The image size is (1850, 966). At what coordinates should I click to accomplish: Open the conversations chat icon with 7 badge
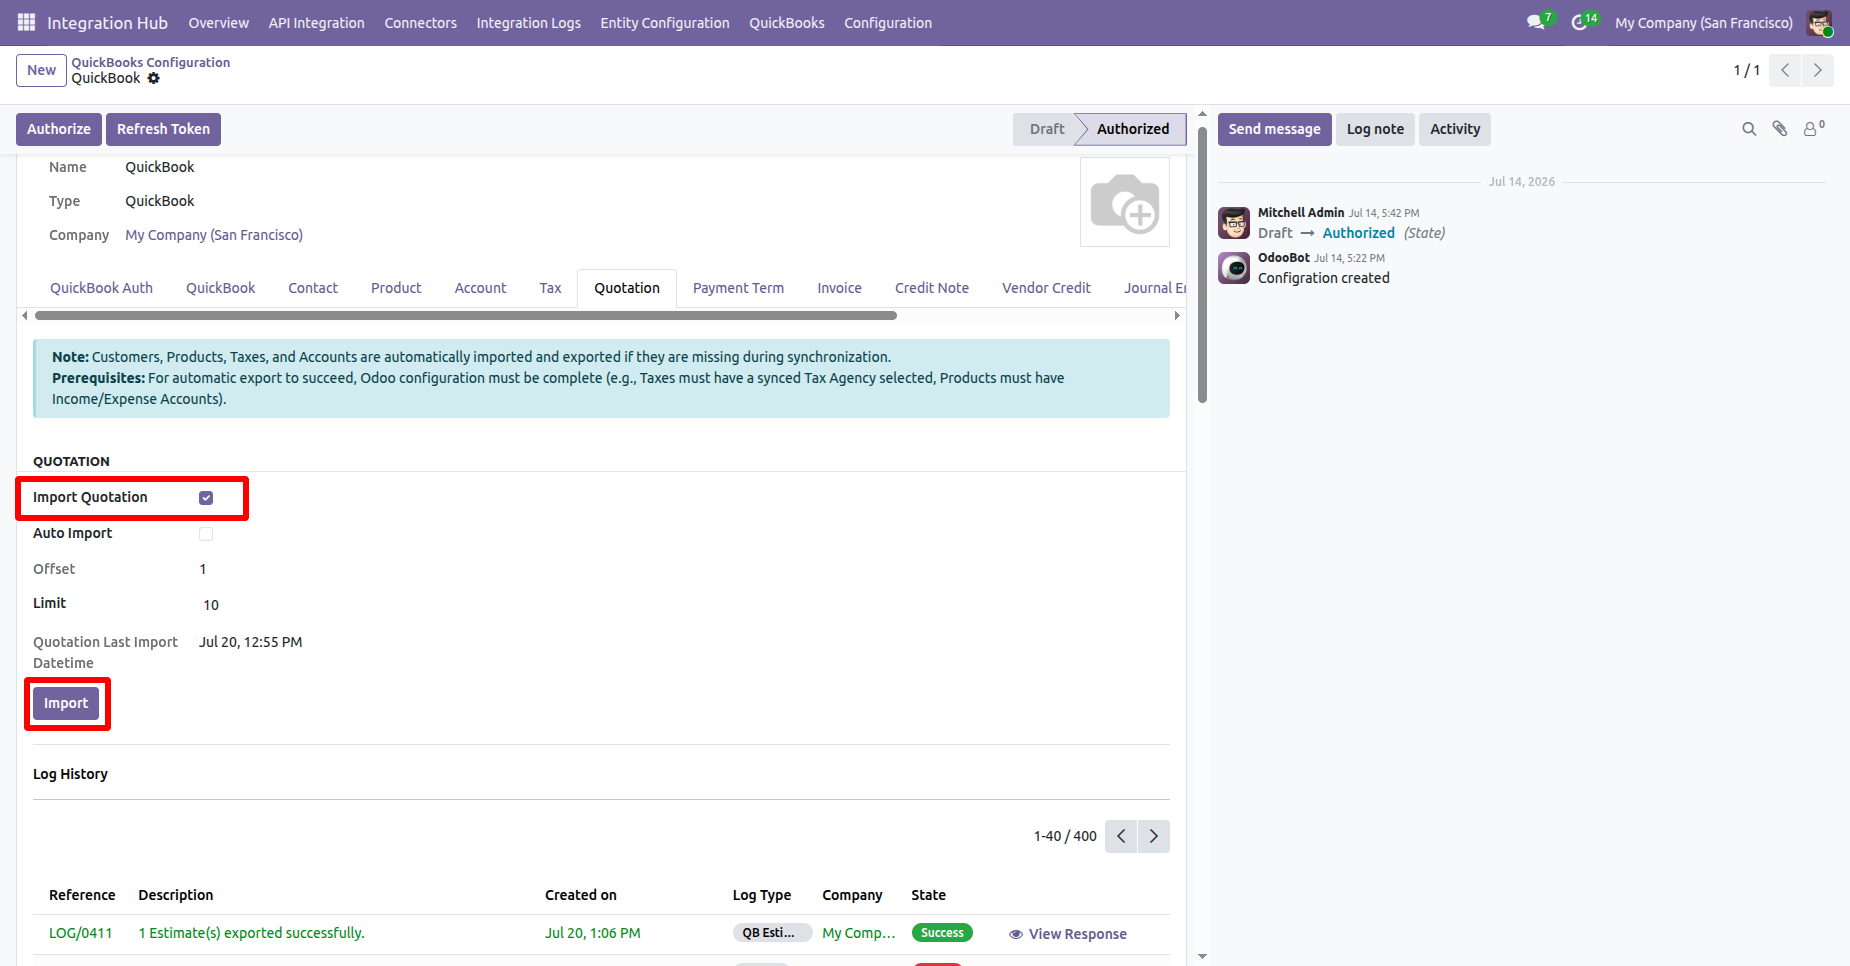1537,22
